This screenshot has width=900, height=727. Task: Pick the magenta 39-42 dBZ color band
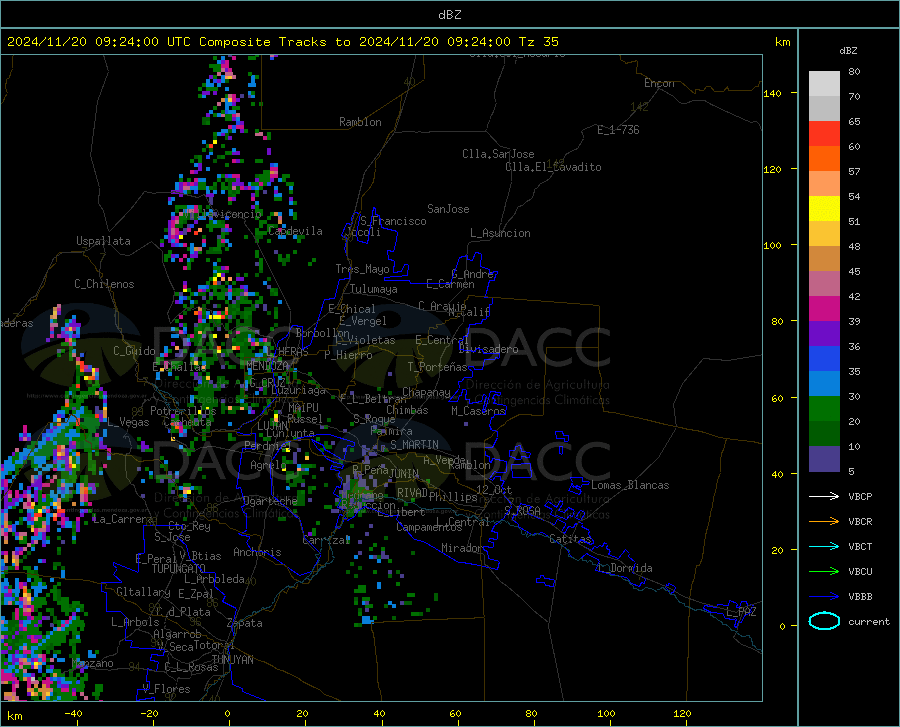click(x=824, y=309)
